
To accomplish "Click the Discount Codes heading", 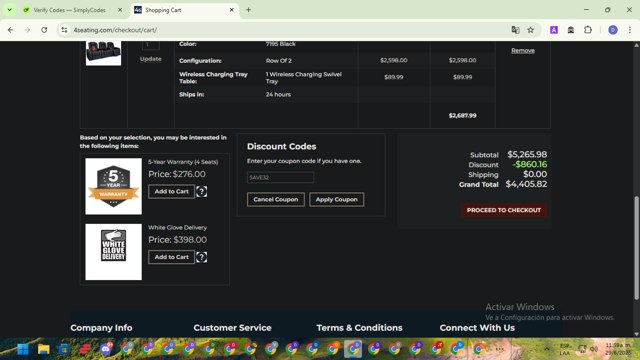I will coord(282,147).
